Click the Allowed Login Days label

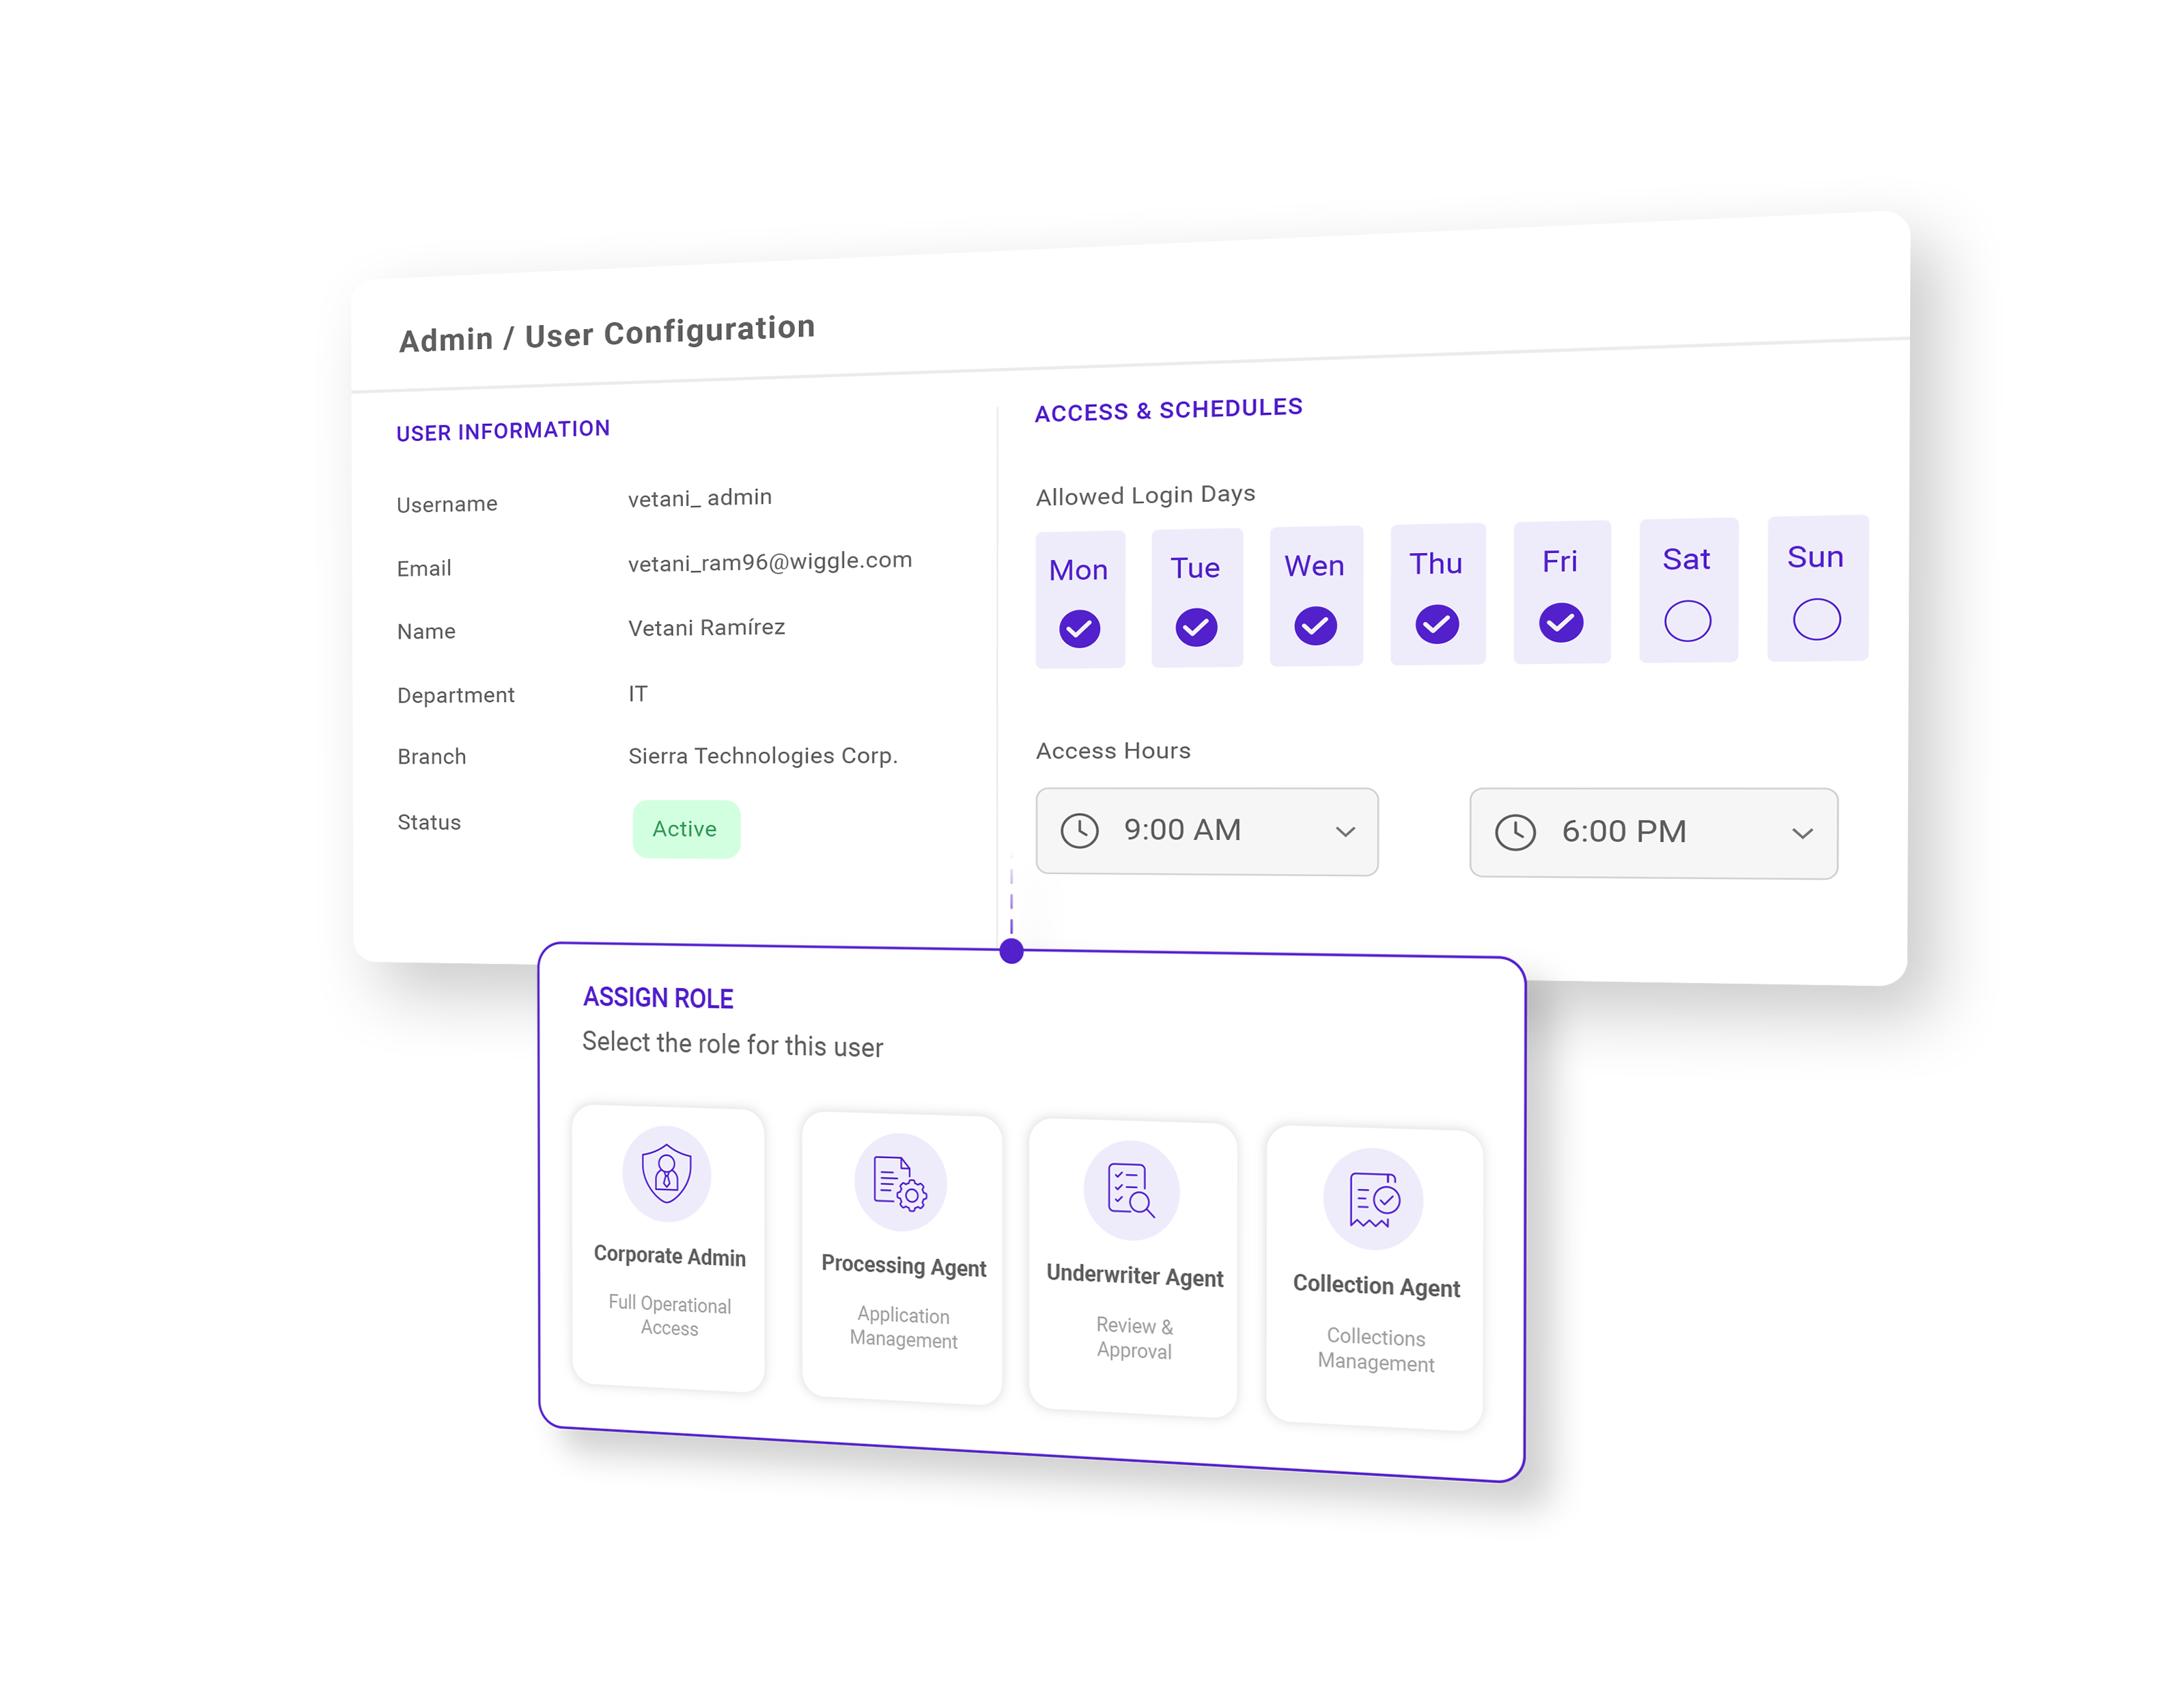pos(1146,495)
